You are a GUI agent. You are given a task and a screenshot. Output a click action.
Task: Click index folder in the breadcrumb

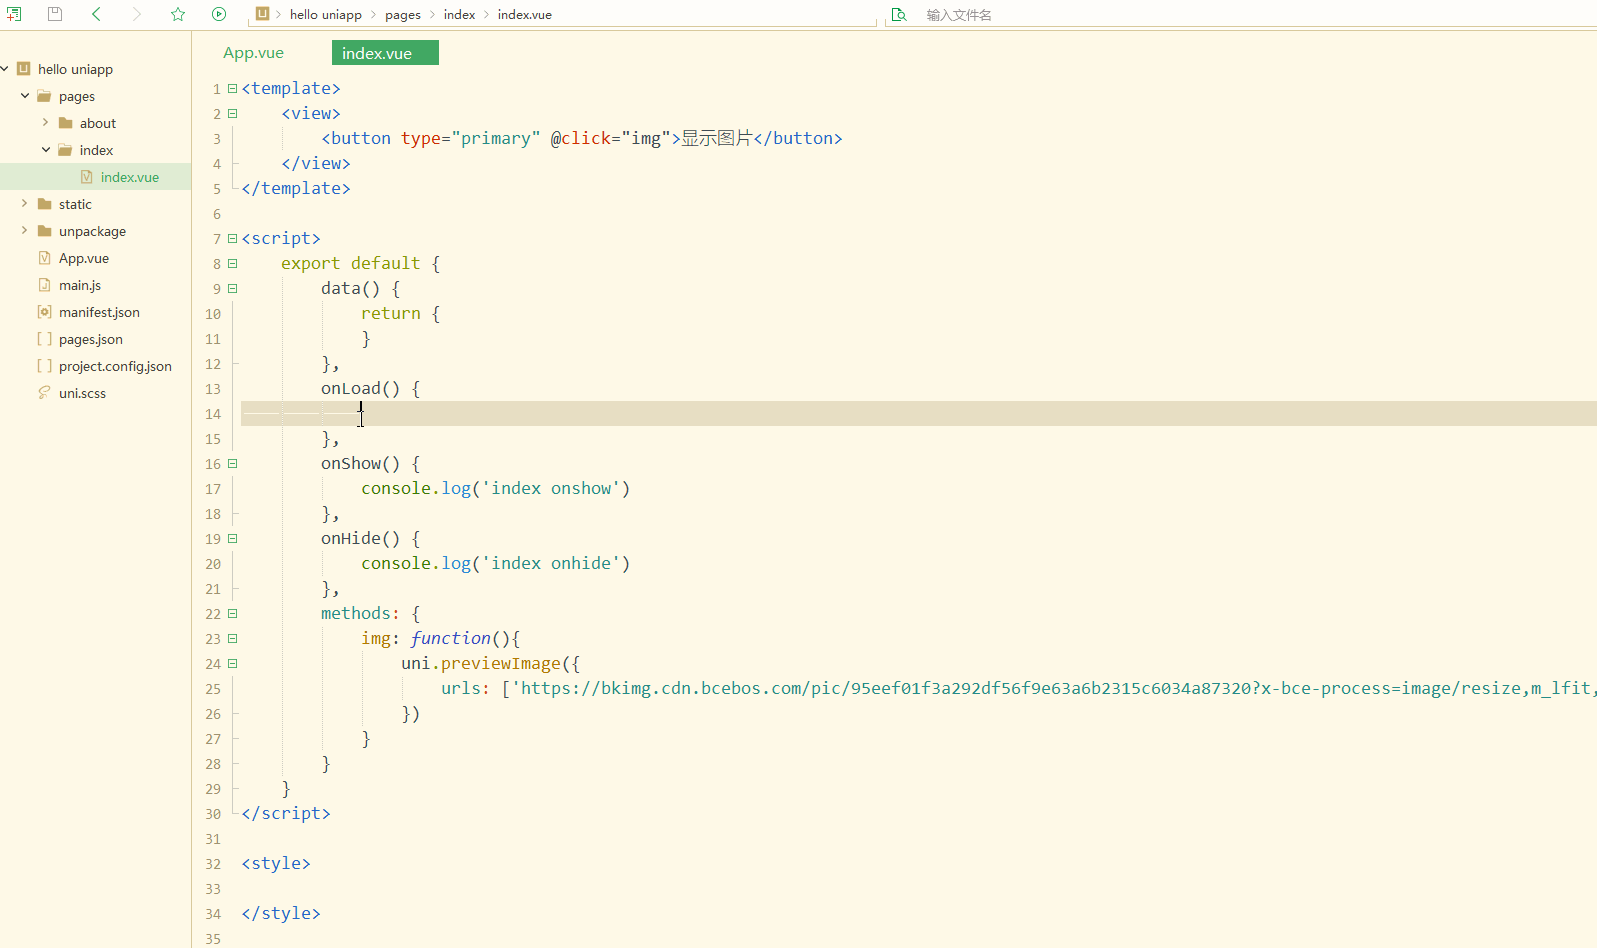coord(460,14)
